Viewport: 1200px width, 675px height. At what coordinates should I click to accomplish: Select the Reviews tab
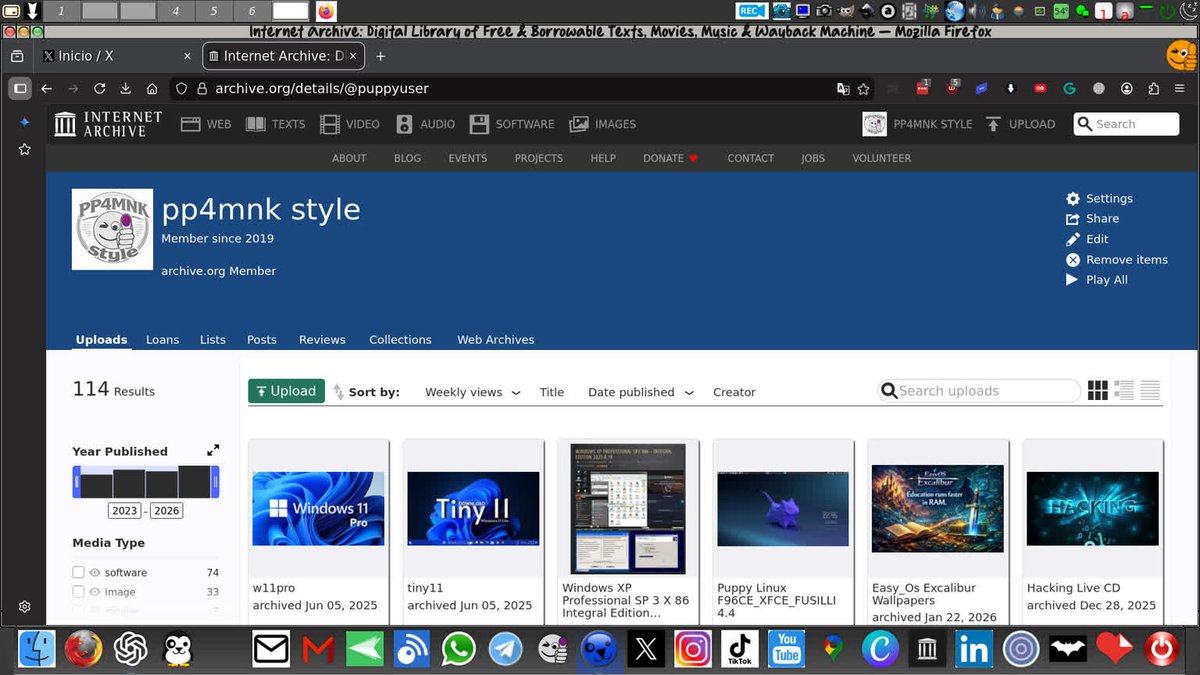point(322,340)
